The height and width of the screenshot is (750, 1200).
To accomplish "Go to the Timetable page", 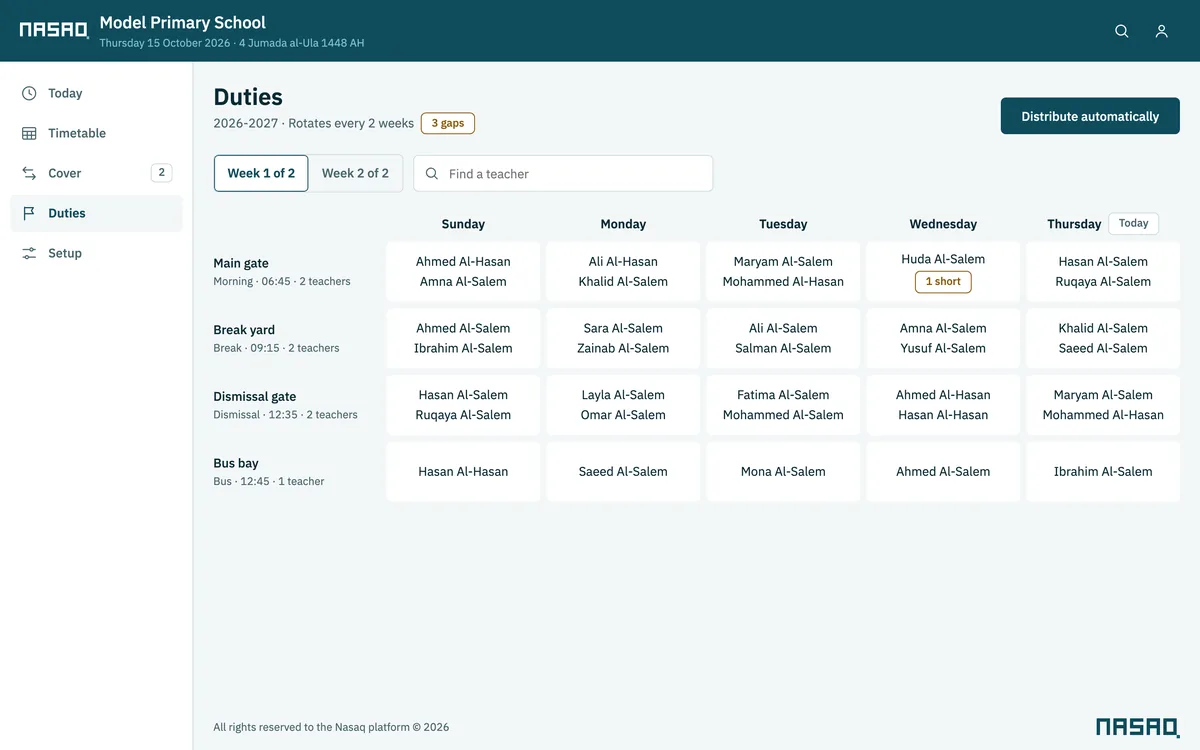I will (96, 133).
